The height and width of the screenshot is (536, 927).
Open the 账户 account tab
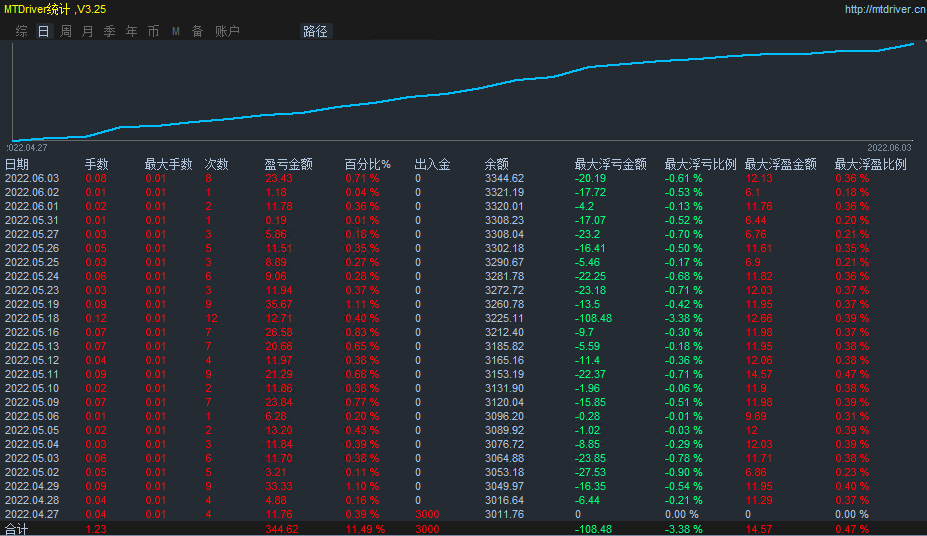click(227, 31)
